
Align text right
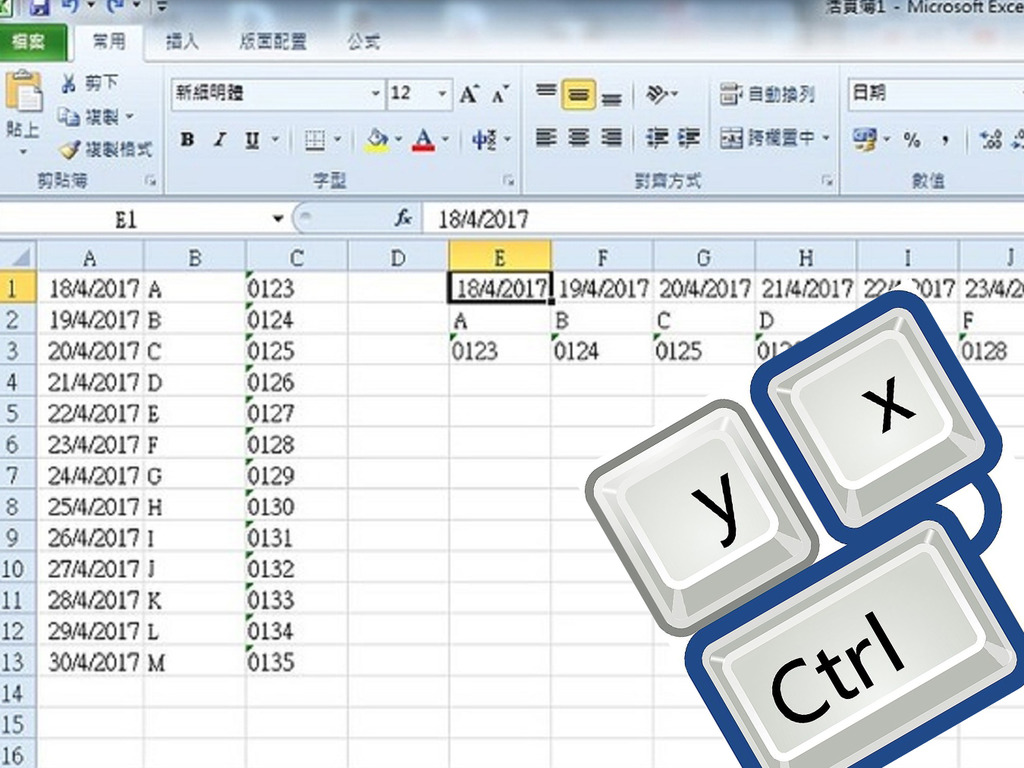[611, 138]
